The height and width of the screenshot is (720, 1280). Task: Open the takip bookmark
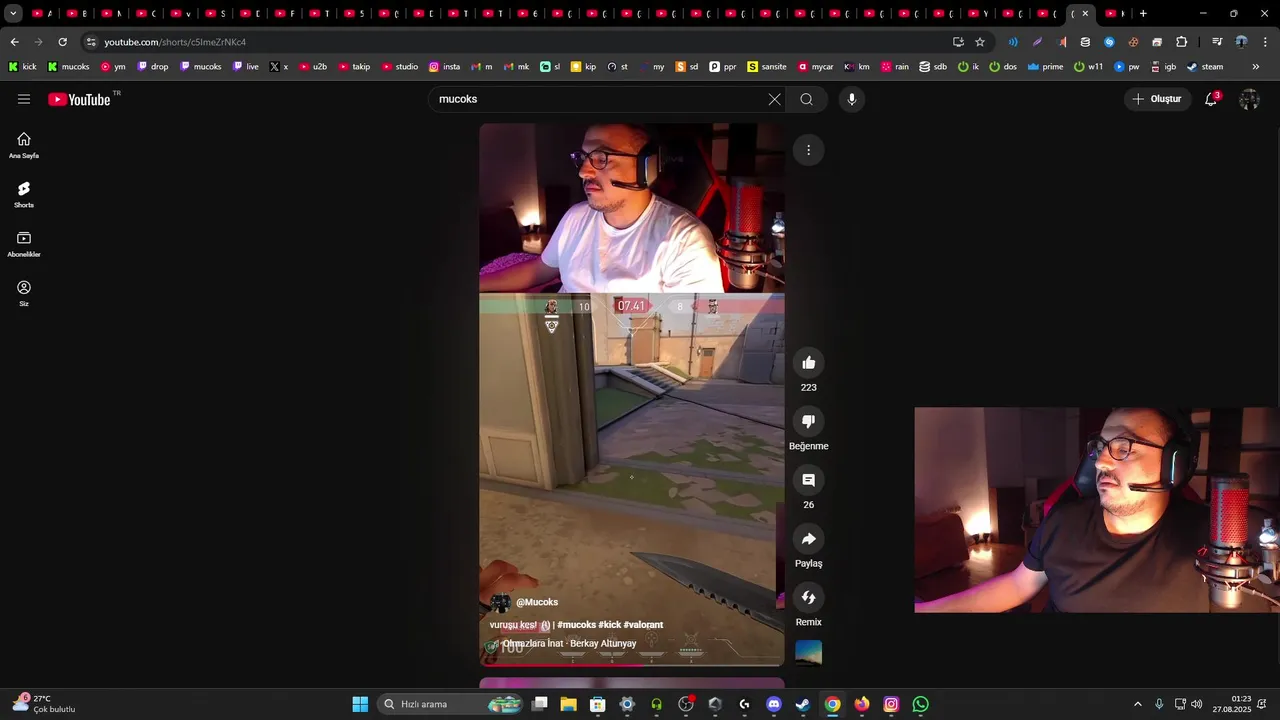point(354,67)
